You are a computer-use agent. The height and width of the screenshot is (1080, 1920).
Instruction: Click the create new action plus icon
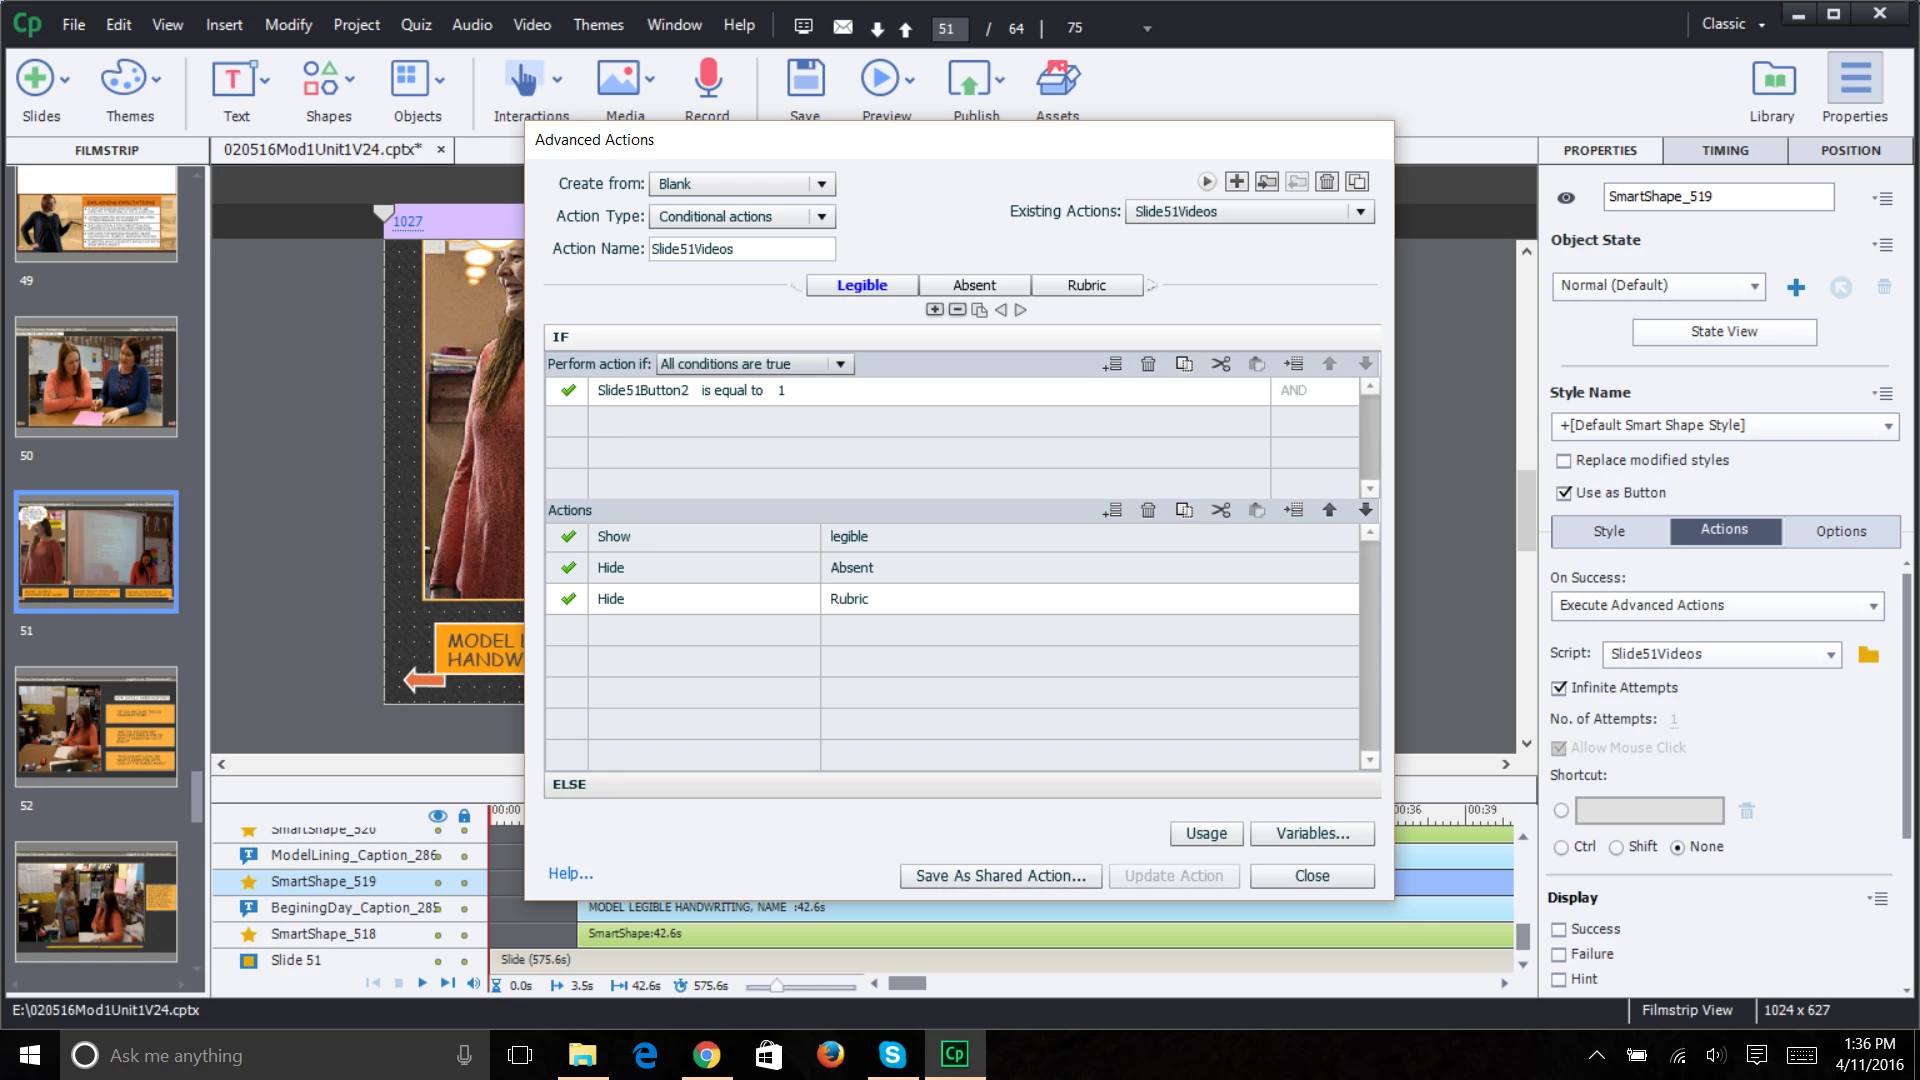click(x=1237, y=182)
